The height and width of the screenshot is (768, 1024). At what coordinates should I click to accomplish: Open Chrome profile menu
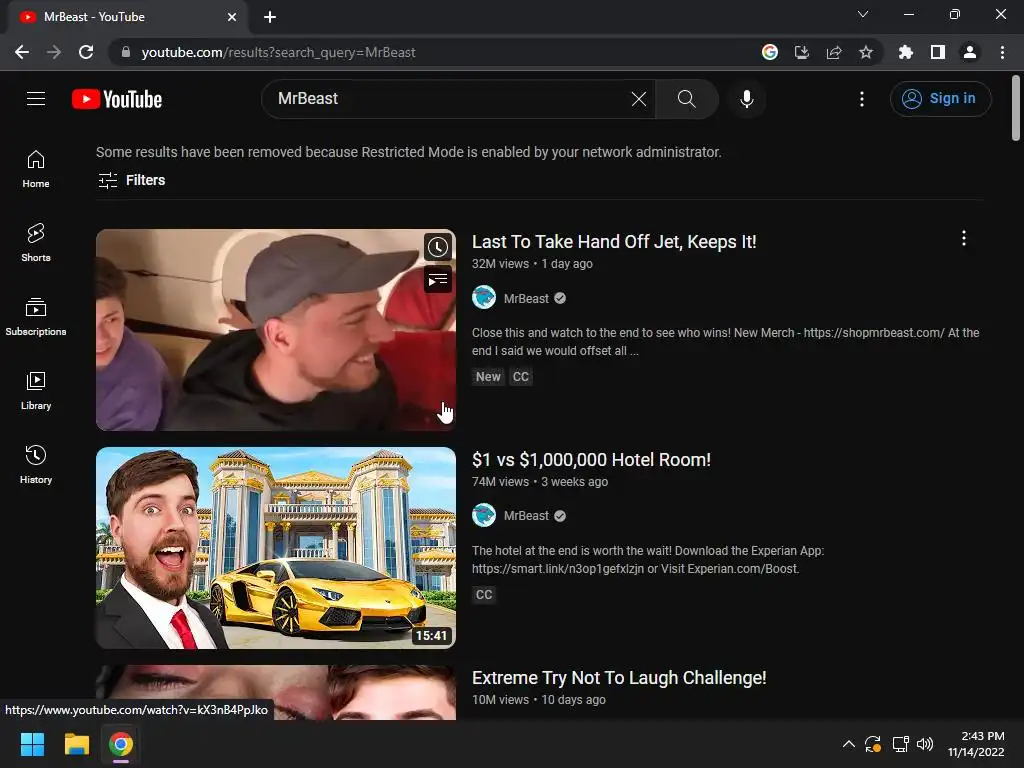pyautogui.click(x=970, y=52)
